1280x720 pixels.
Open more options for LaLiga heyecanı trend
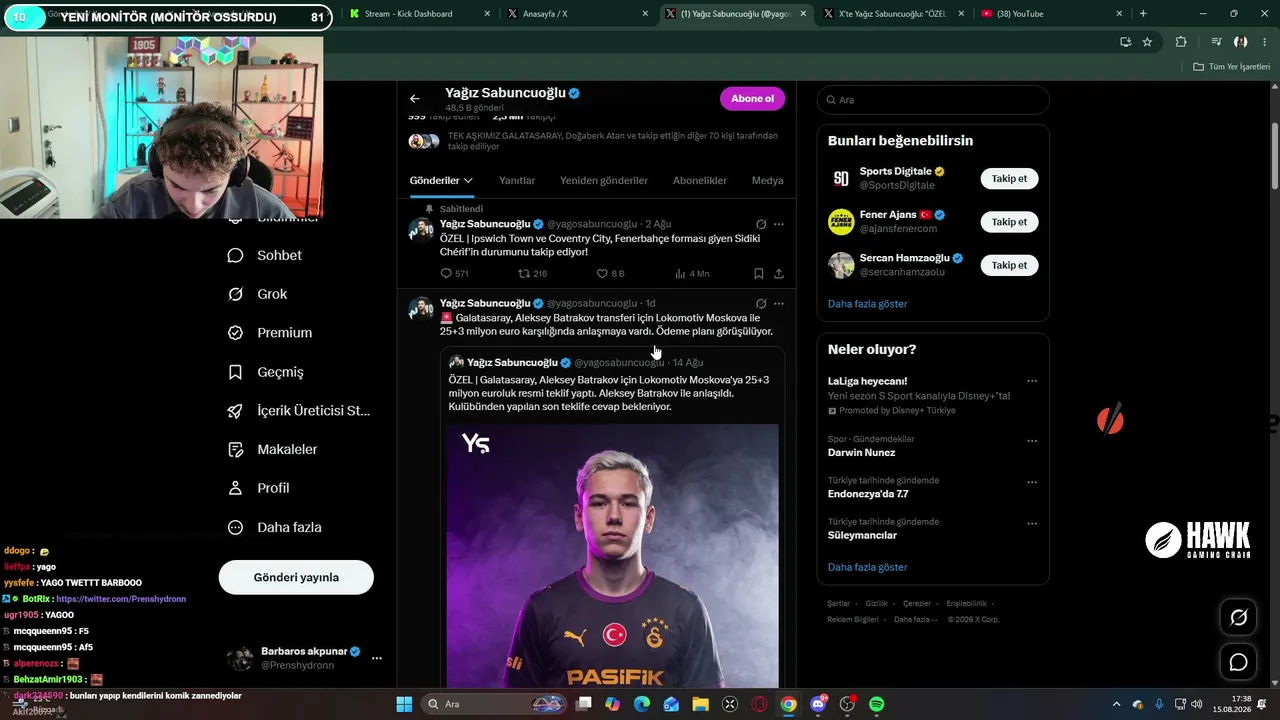point(1032,381)
